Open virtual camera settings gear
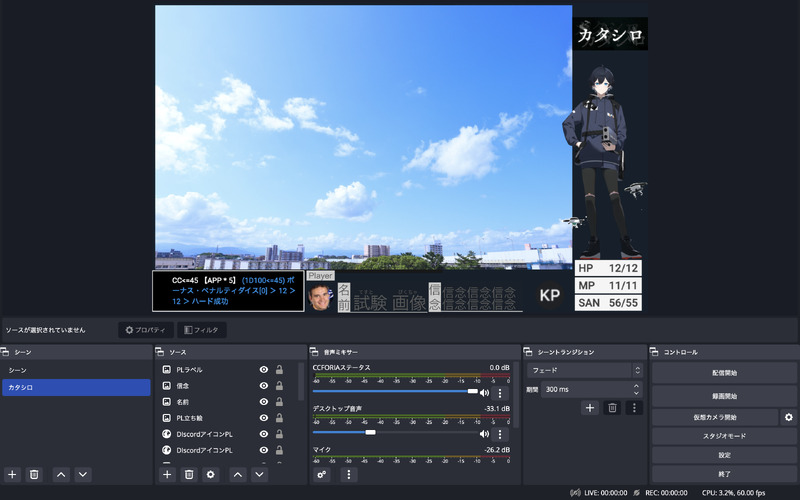 point(789,417)
